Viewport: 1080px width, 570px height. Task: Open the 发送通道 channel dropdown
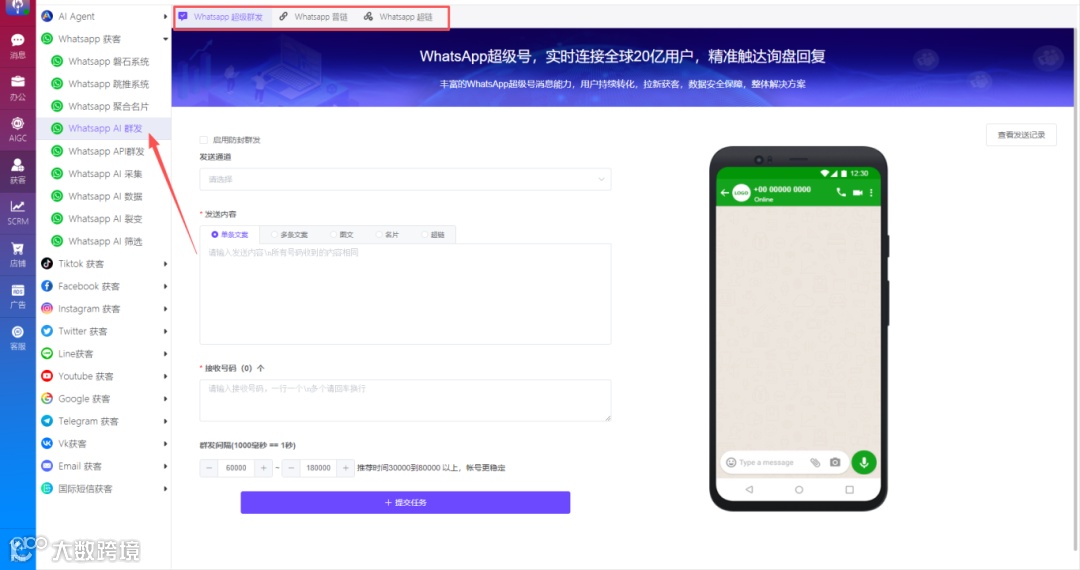click(405, 179)
